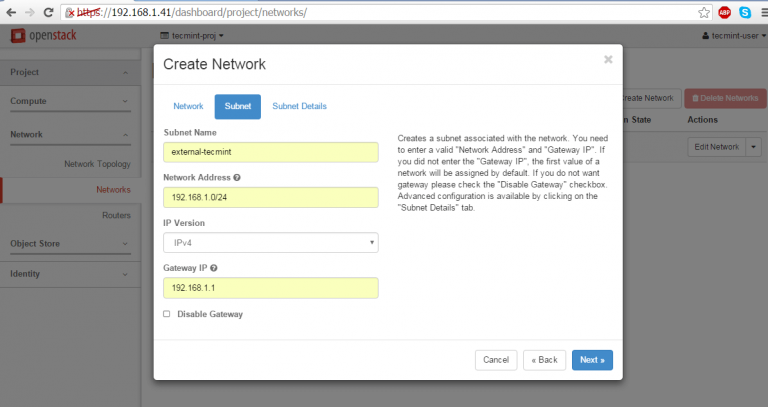The image size is (768, 407).
Task: Bookmark this page with the star icon
Action: click(x=704, y=13)
